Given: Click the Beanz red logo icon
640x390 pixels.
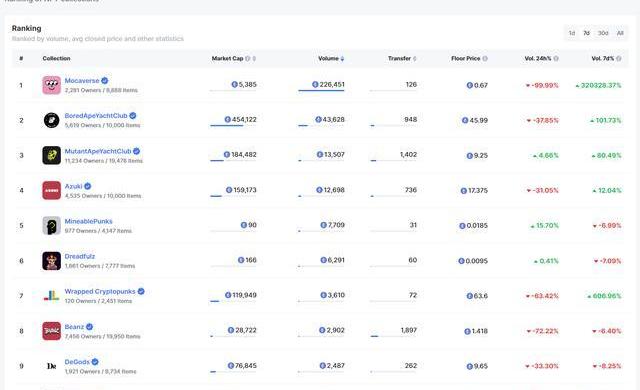Looking at the screenshot, I should (51, 331).
